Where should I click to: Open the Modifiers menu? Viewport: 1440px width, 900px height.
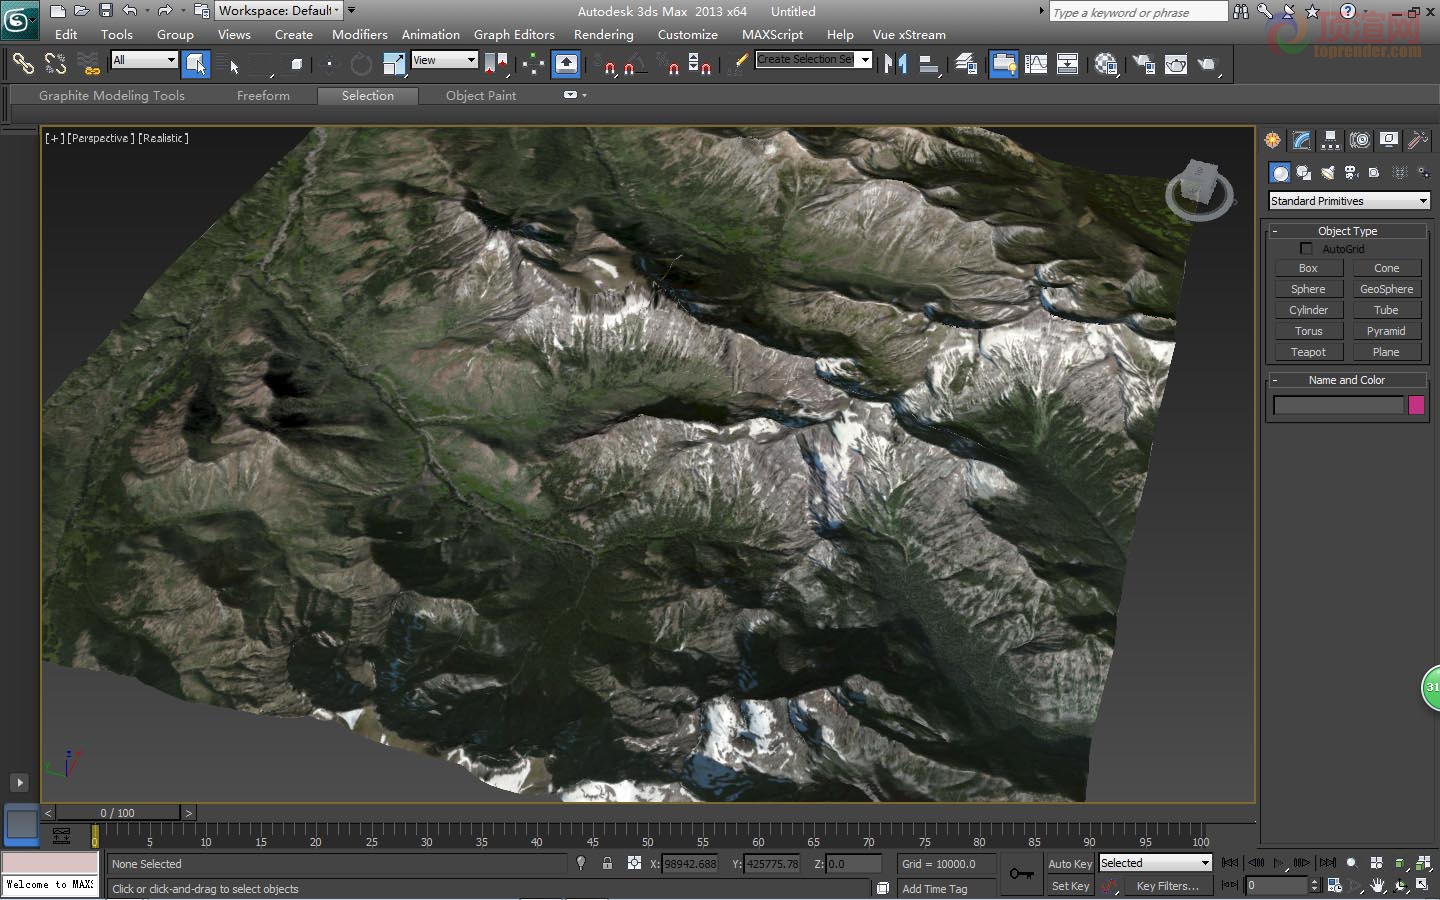coord(359,34)
